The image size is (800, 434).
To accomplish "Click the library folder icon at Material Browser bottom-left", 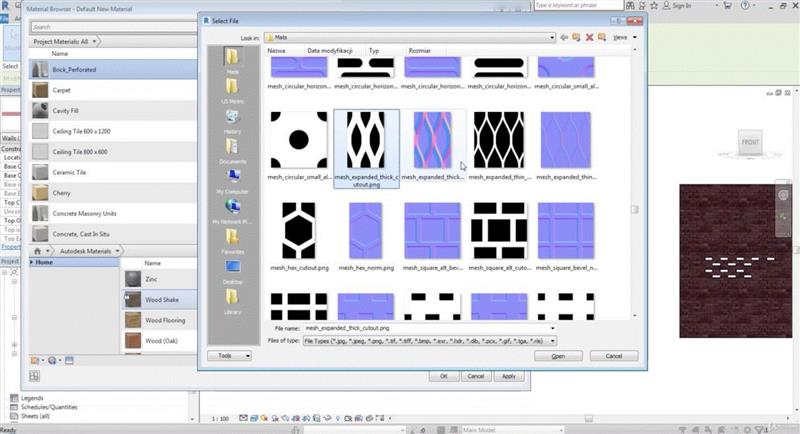I will tap(35, 361).
